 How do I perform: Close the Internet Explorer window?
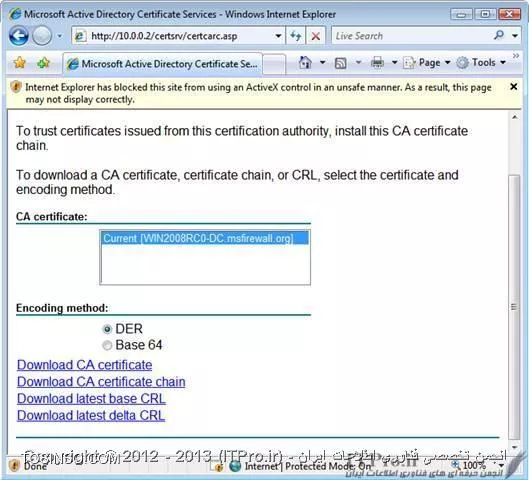[509, 14]
